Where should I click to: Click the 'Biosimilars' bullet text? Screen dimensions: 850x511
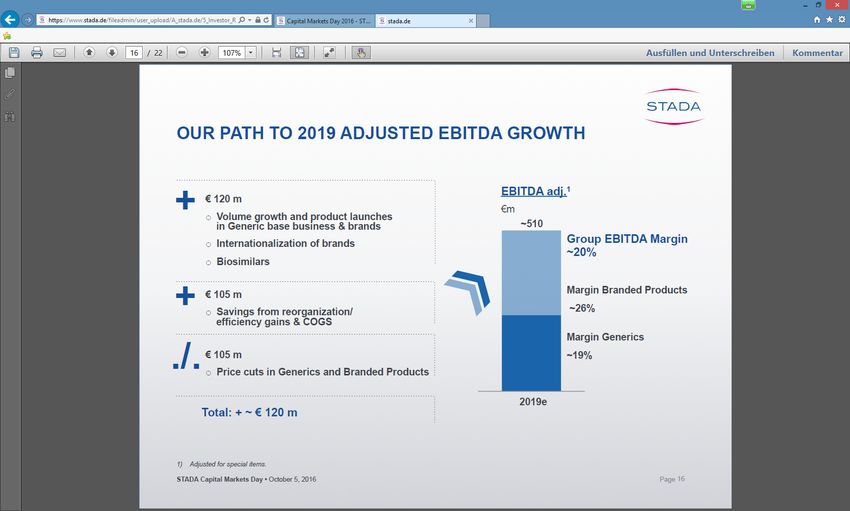243,261
